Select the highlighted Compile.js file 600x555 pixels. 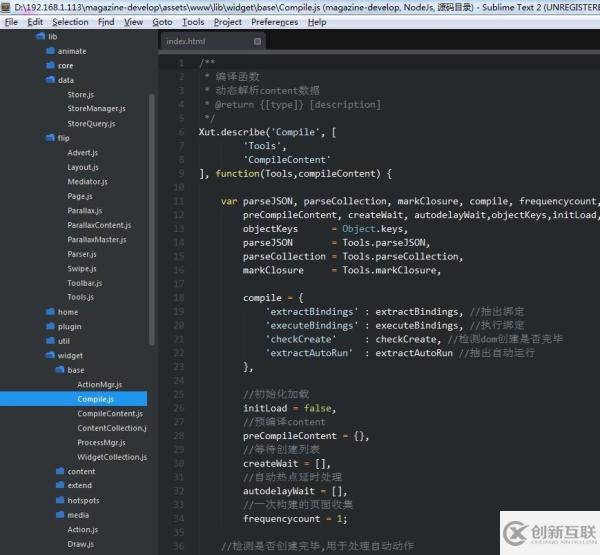tap(73, 399)
